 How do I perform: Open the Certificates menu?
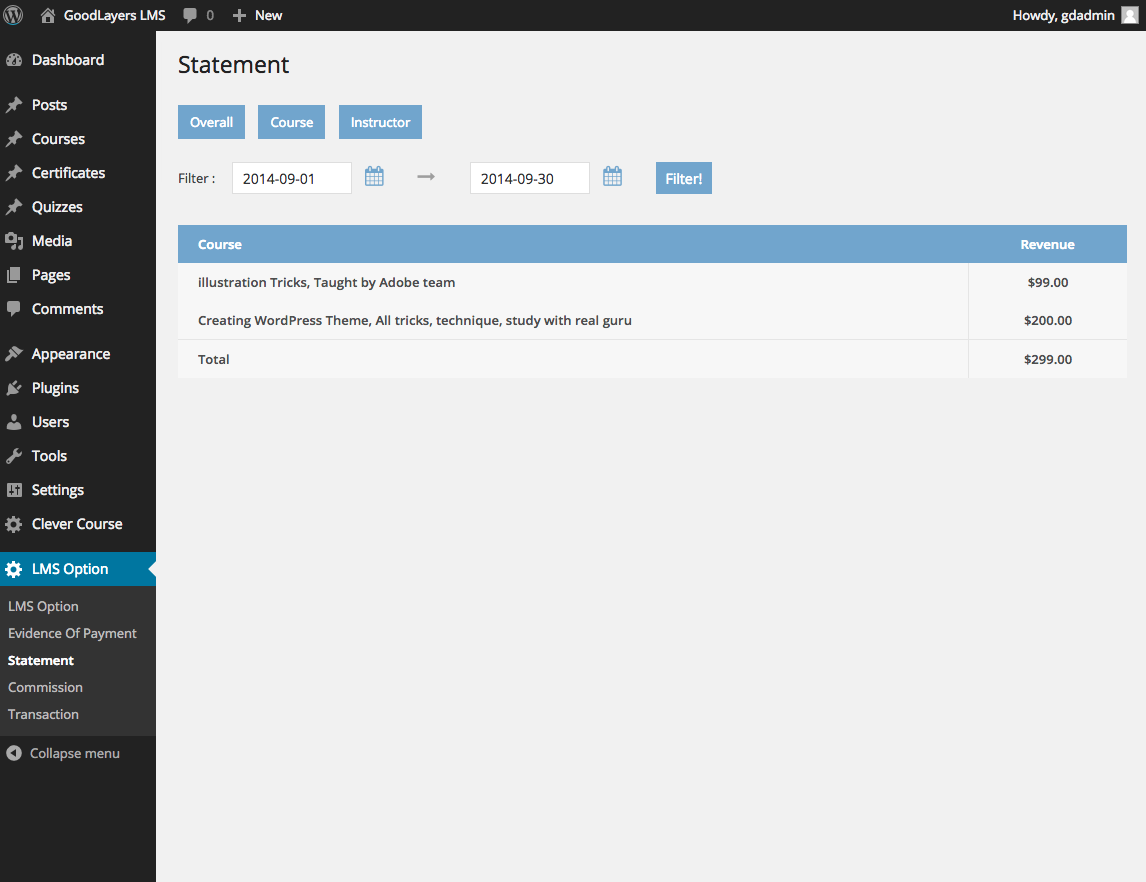click(x=77, y=173)
